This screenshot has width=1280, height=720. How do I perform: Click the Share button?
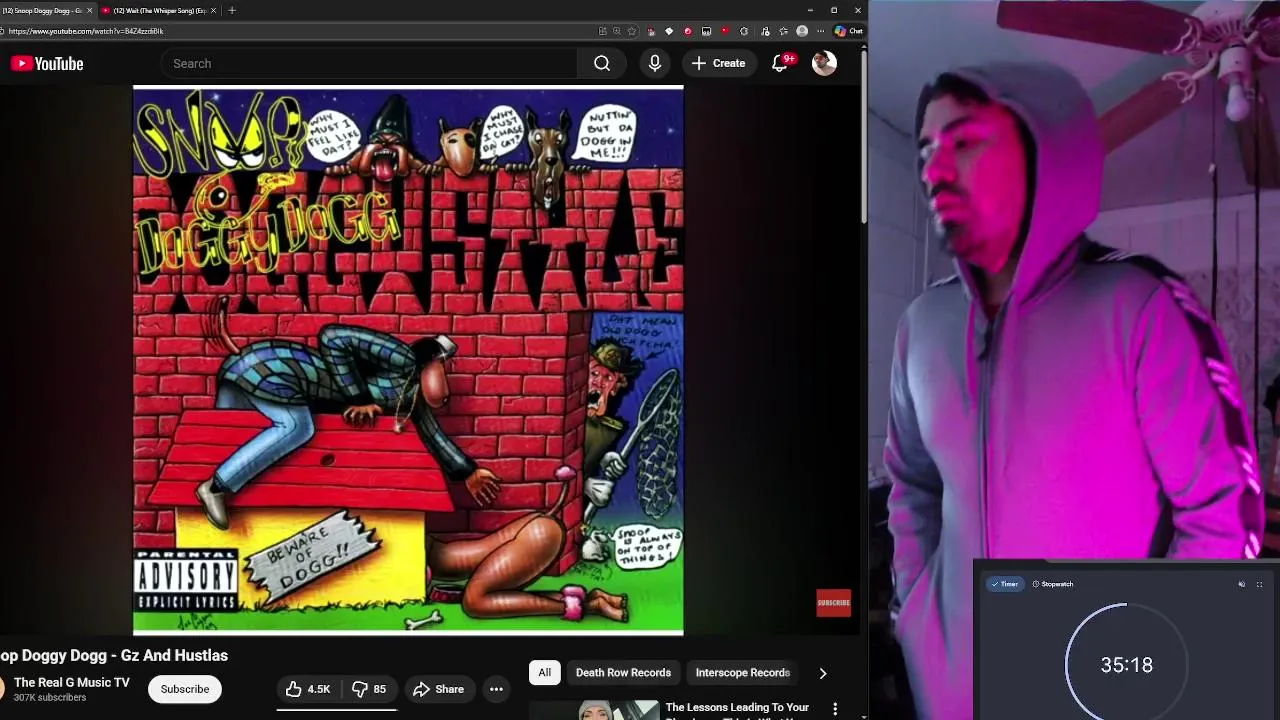coord(439,689)
